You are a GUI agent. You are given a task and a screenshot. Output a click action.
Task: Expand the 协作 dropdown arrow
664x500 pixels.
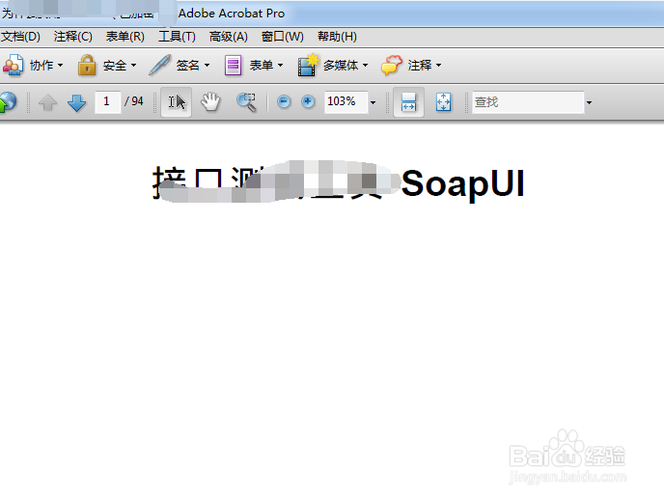coord(60,65)
